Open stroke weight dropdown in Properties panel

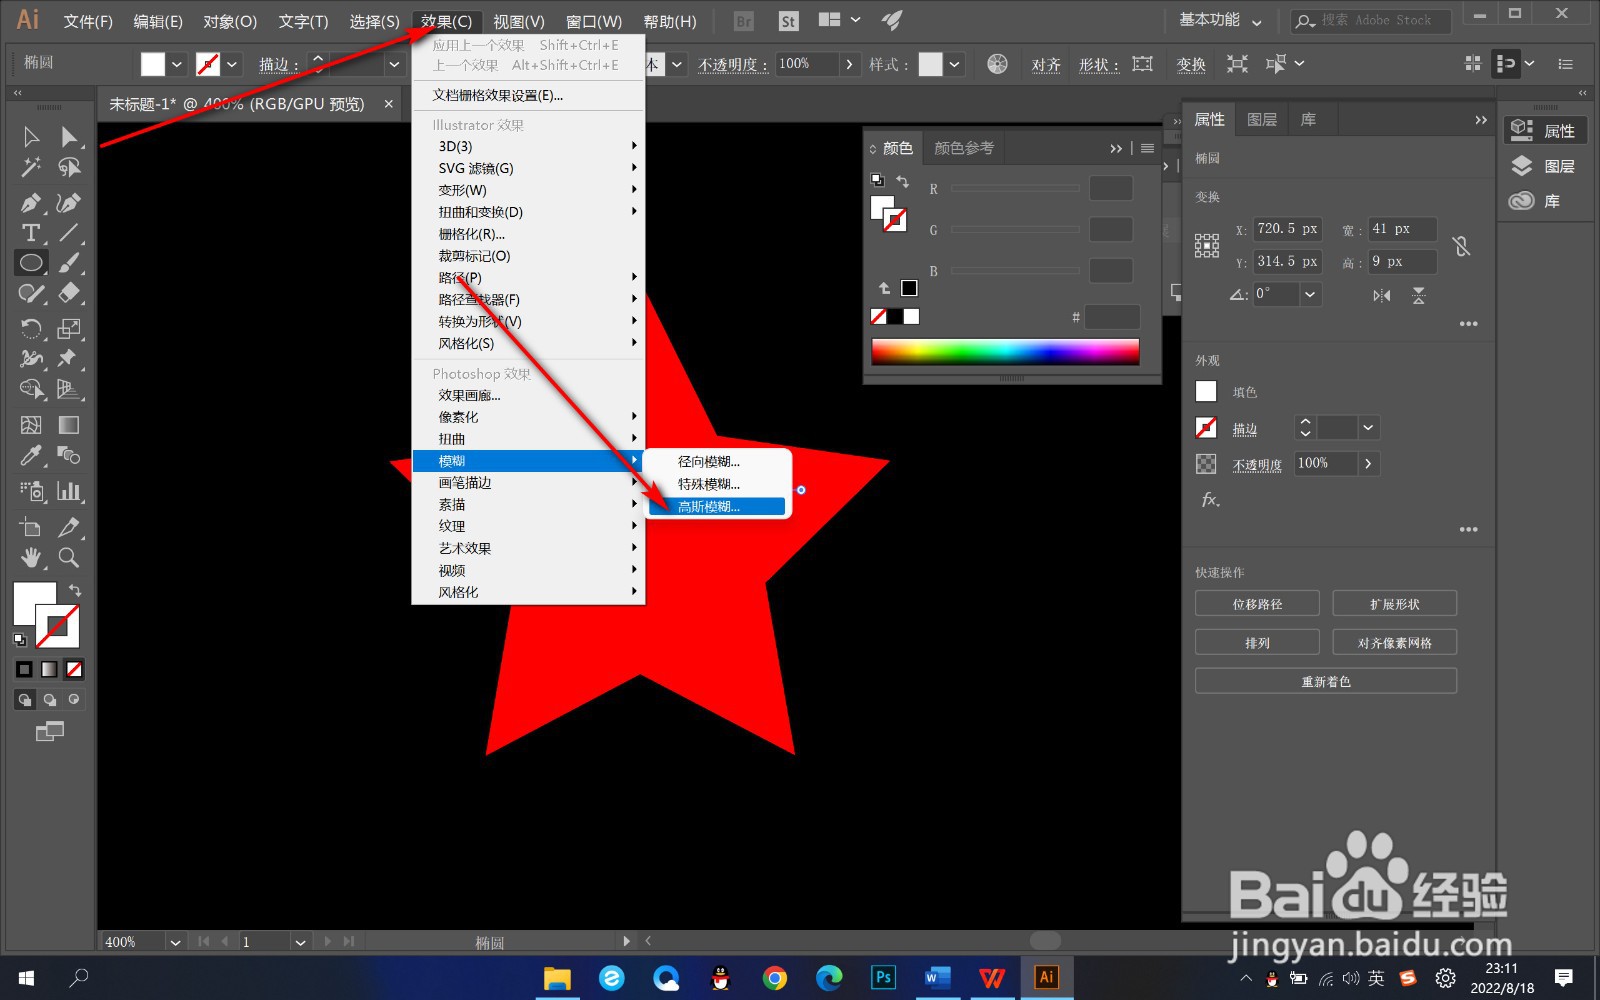tap(1368, 428)
